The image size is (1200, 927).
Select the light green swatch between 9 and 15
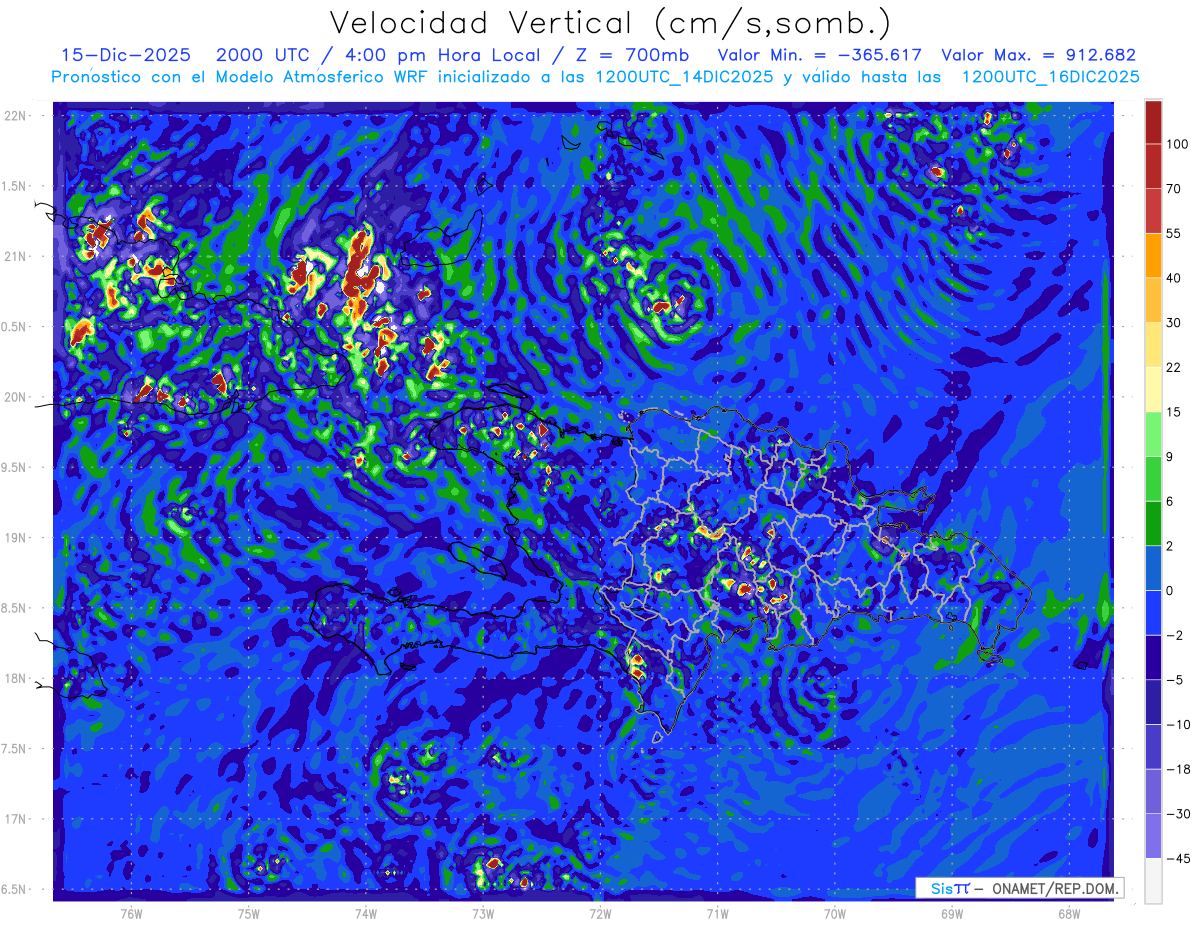click(x=1153, y=433)
